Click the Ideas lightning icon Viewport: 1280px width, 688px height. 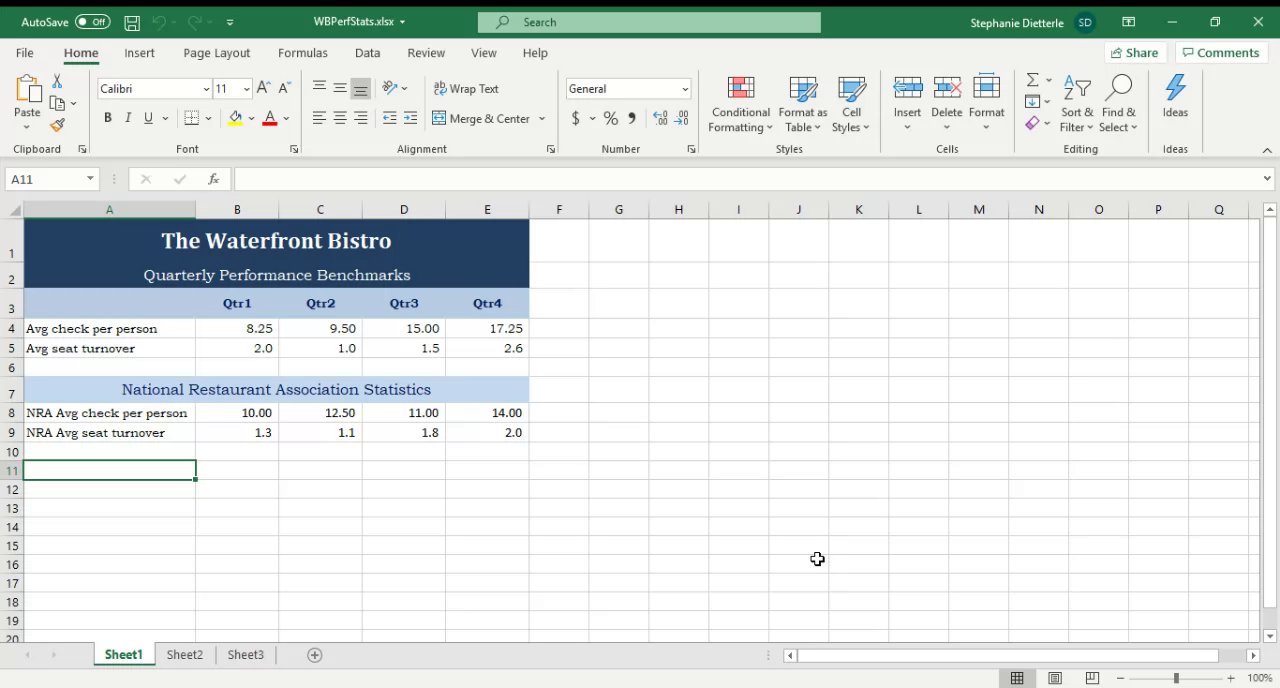tap(1175, 88)
